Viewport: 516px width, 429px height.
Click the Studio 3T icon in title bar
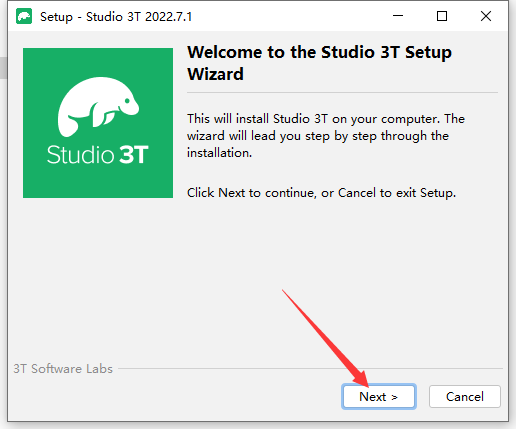[24, 16]
